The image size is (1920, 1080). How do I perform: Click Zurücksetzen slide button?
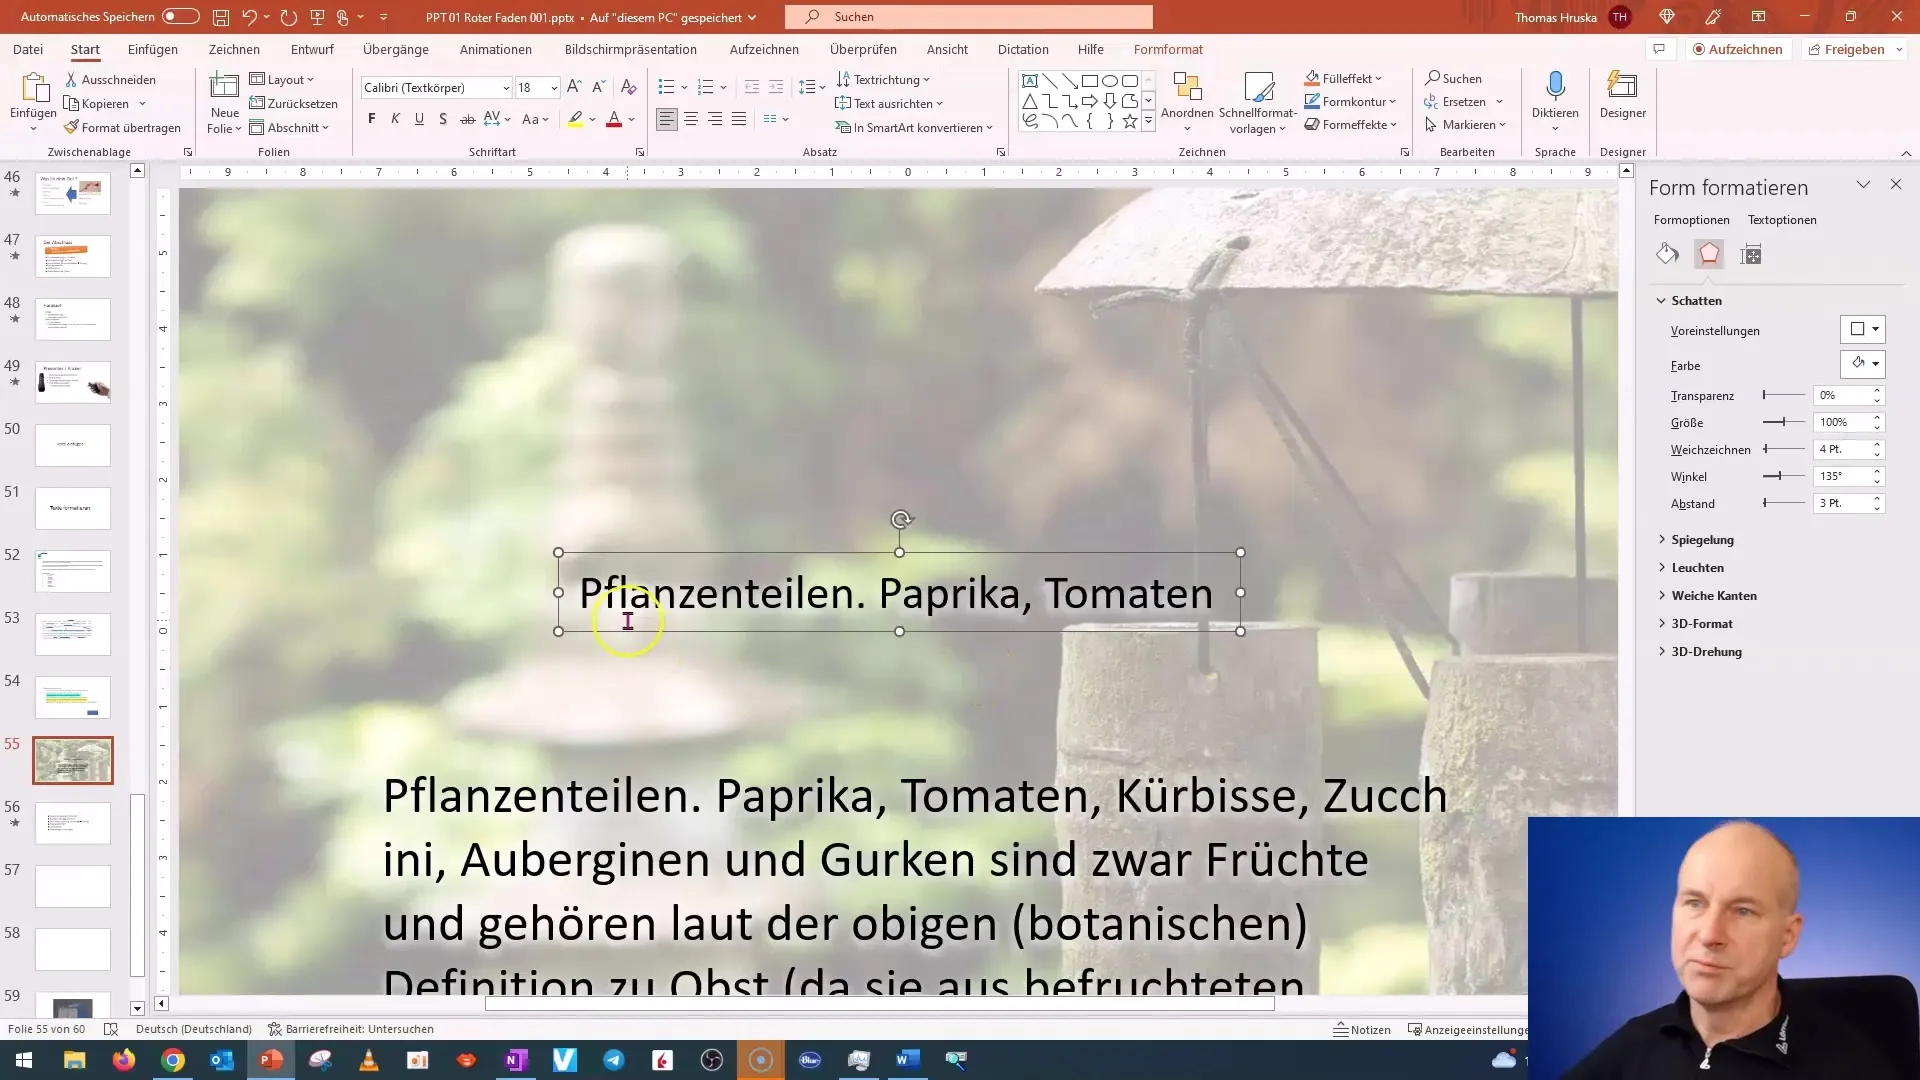coord(294,103)
